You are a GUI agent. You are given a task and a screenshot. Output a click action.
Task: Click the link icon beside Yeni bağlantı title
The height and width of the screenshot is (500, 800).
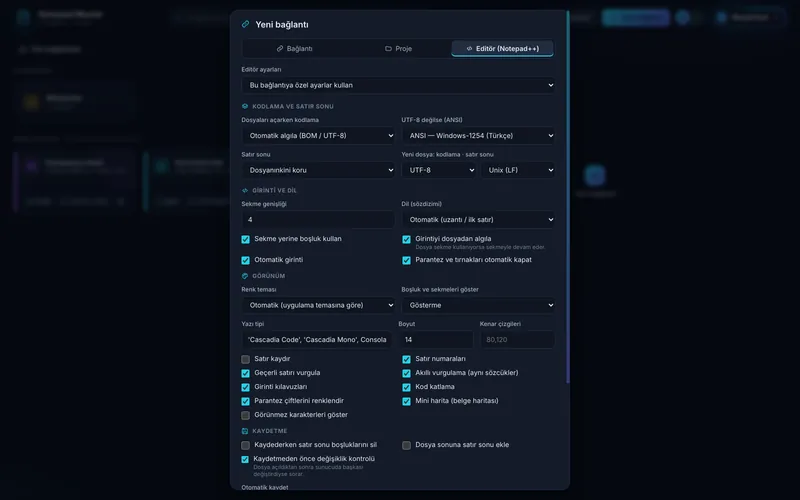tap(245, 24)
